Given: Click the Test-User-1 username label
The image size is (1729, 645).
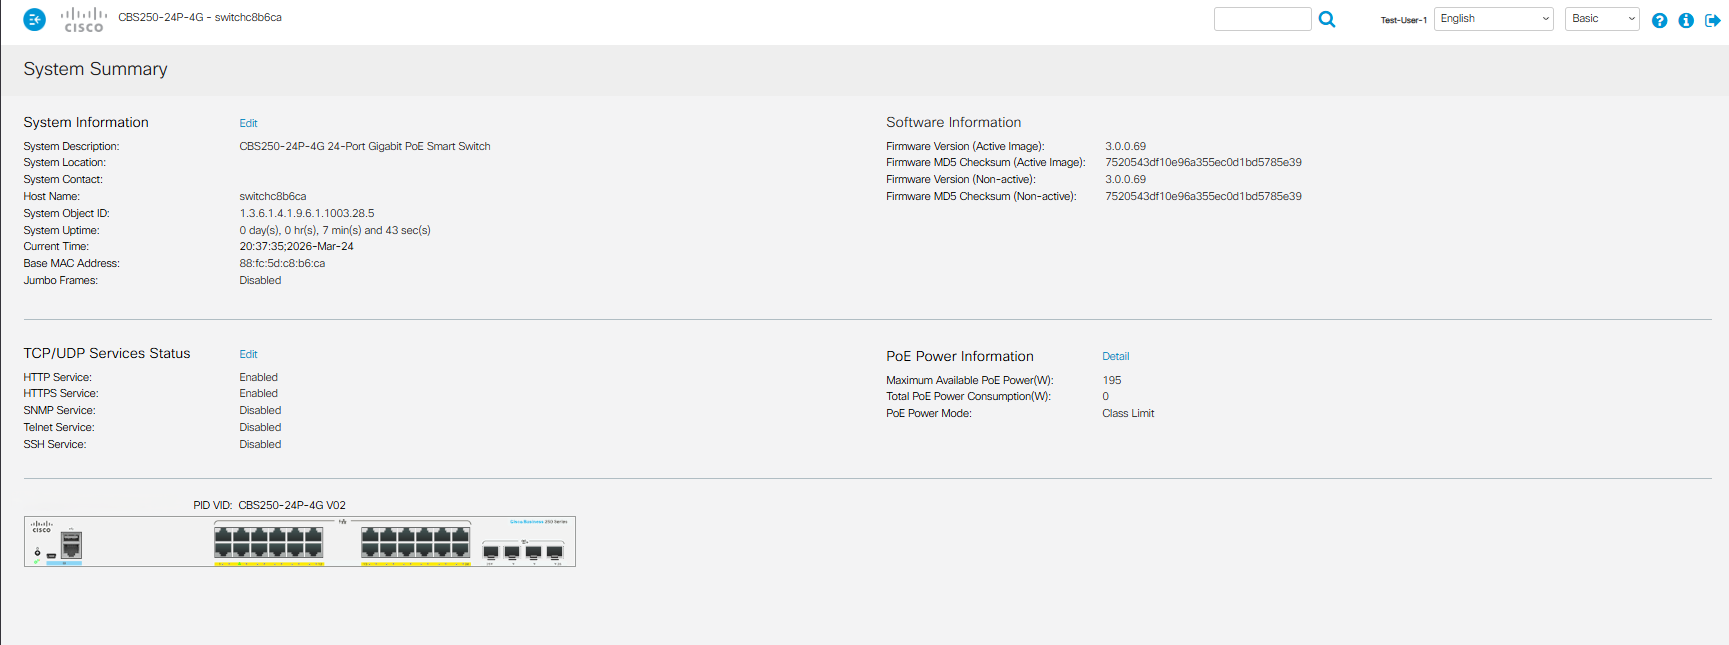Looking at the screenshot, I should coord(1403,20).
